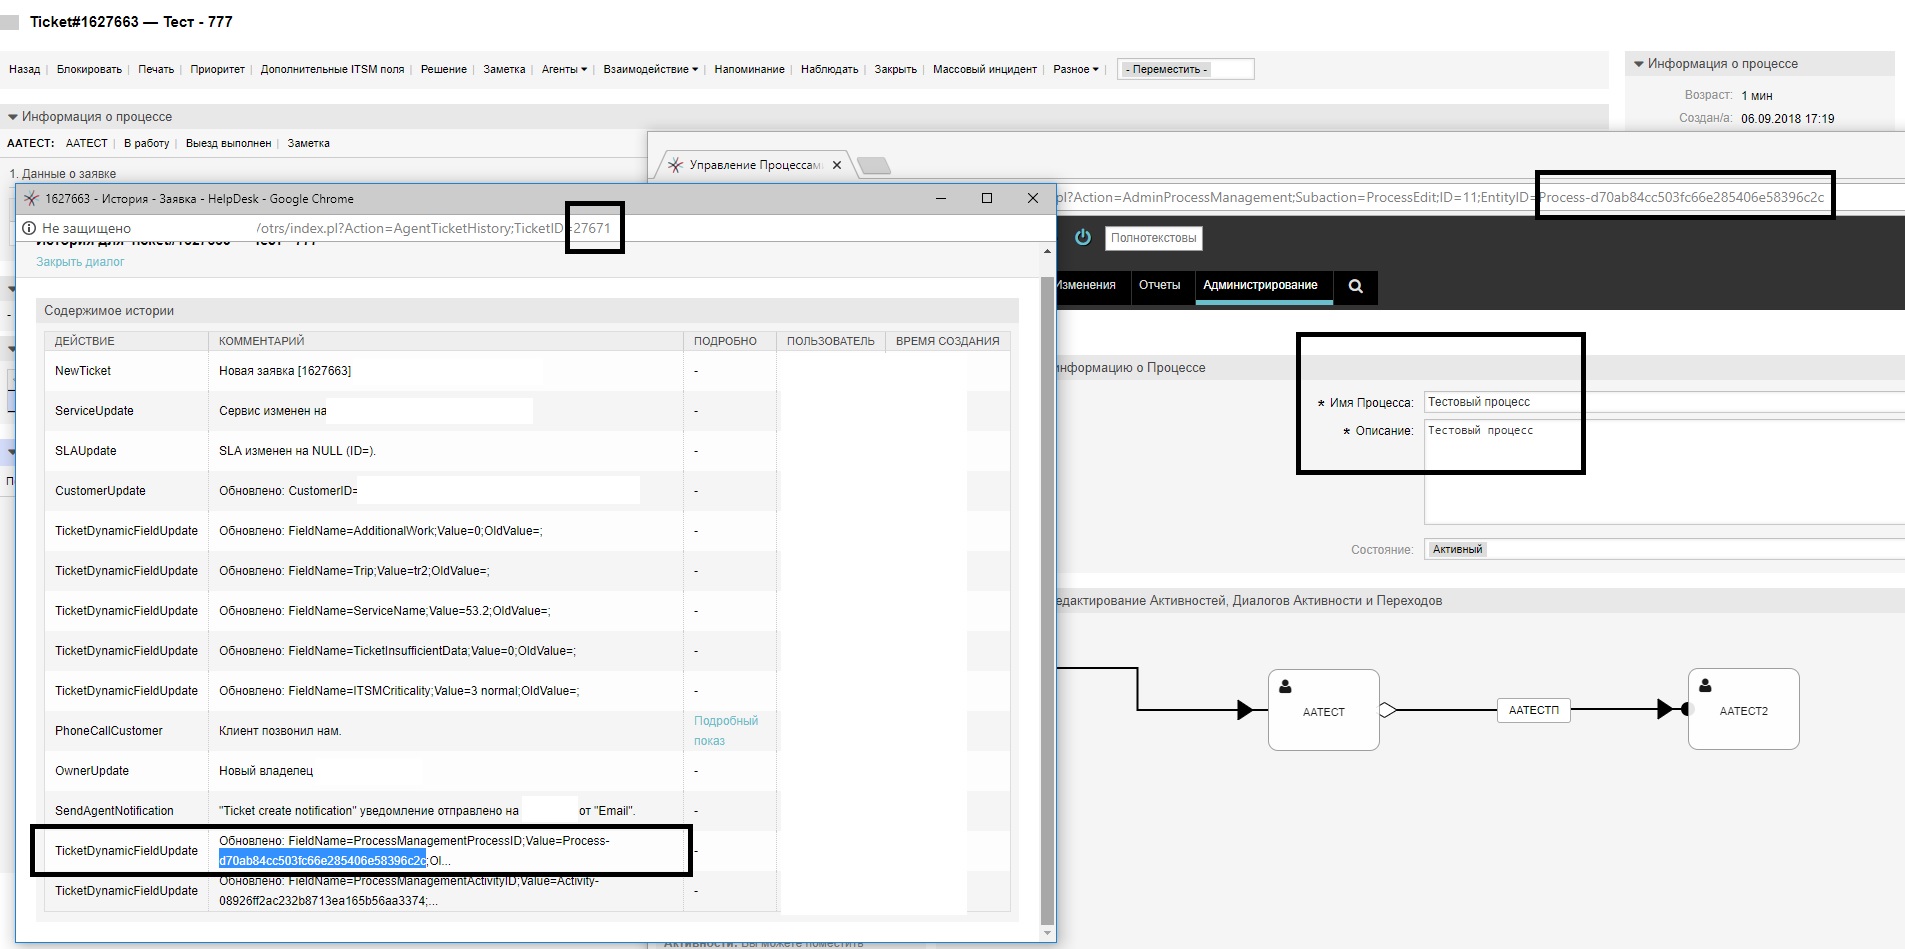
Task: Click the ServiceUpdate history row
Action: pos(527,411)
